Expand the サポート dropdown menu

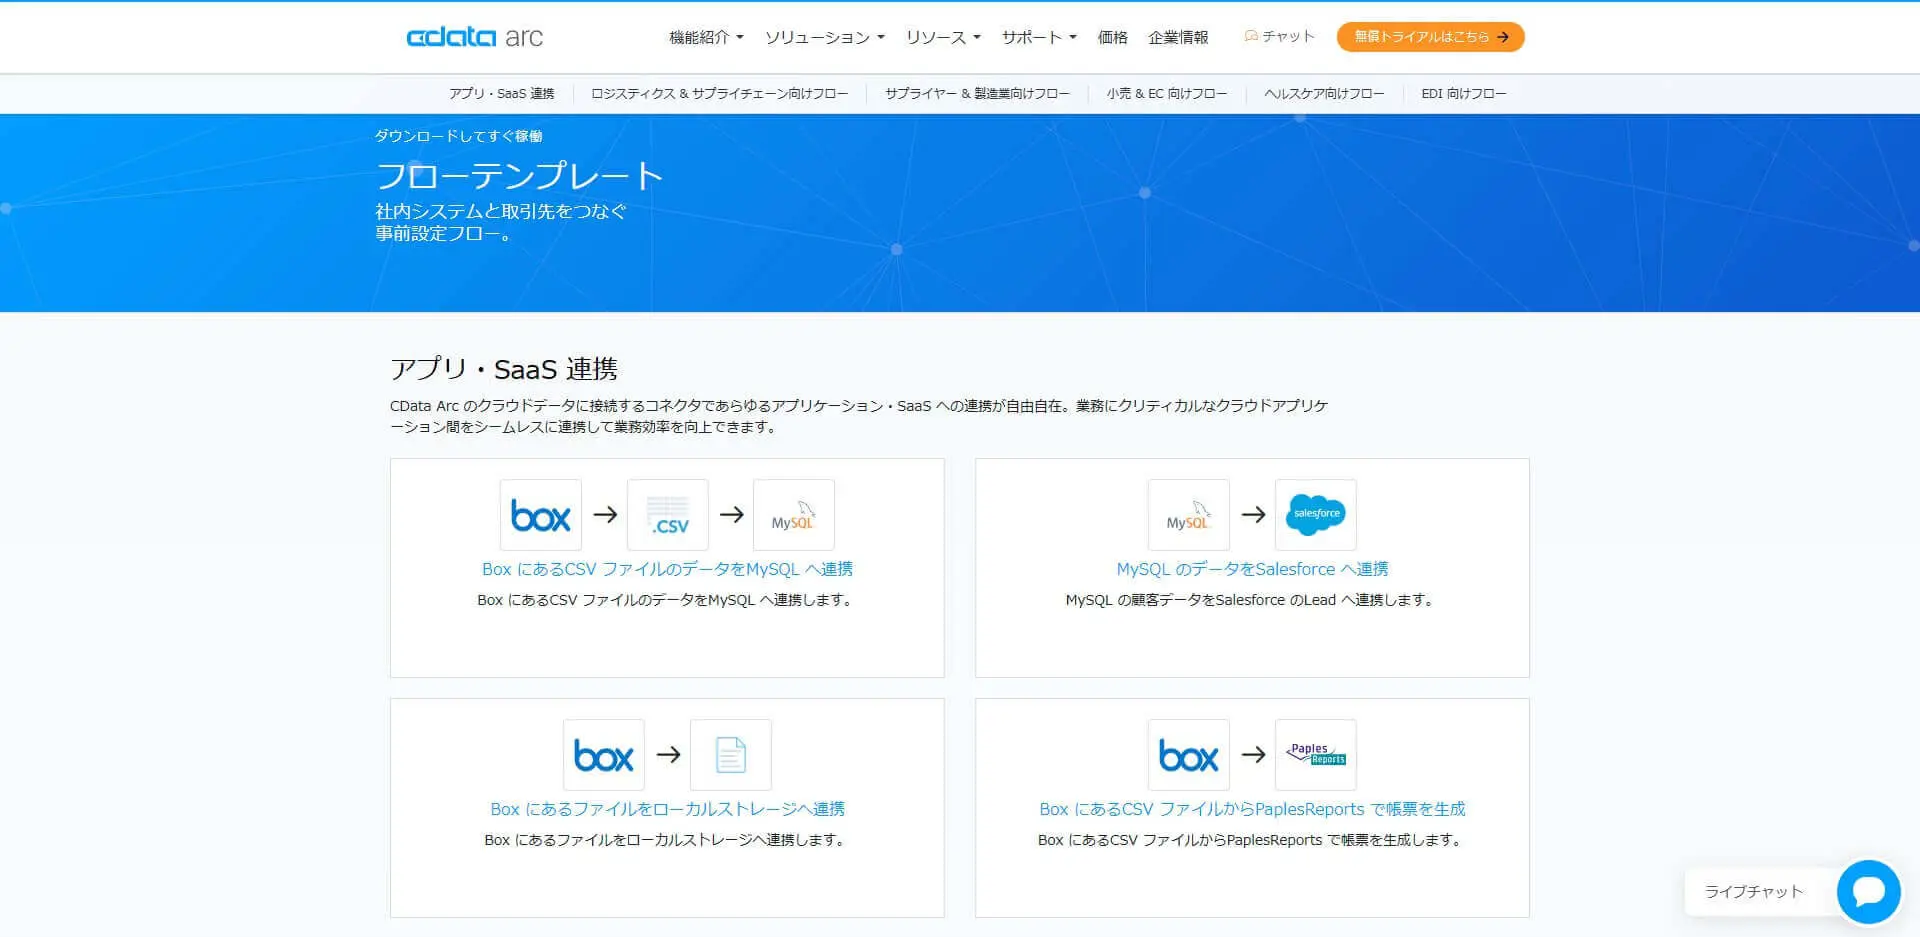pos(1039,37)
